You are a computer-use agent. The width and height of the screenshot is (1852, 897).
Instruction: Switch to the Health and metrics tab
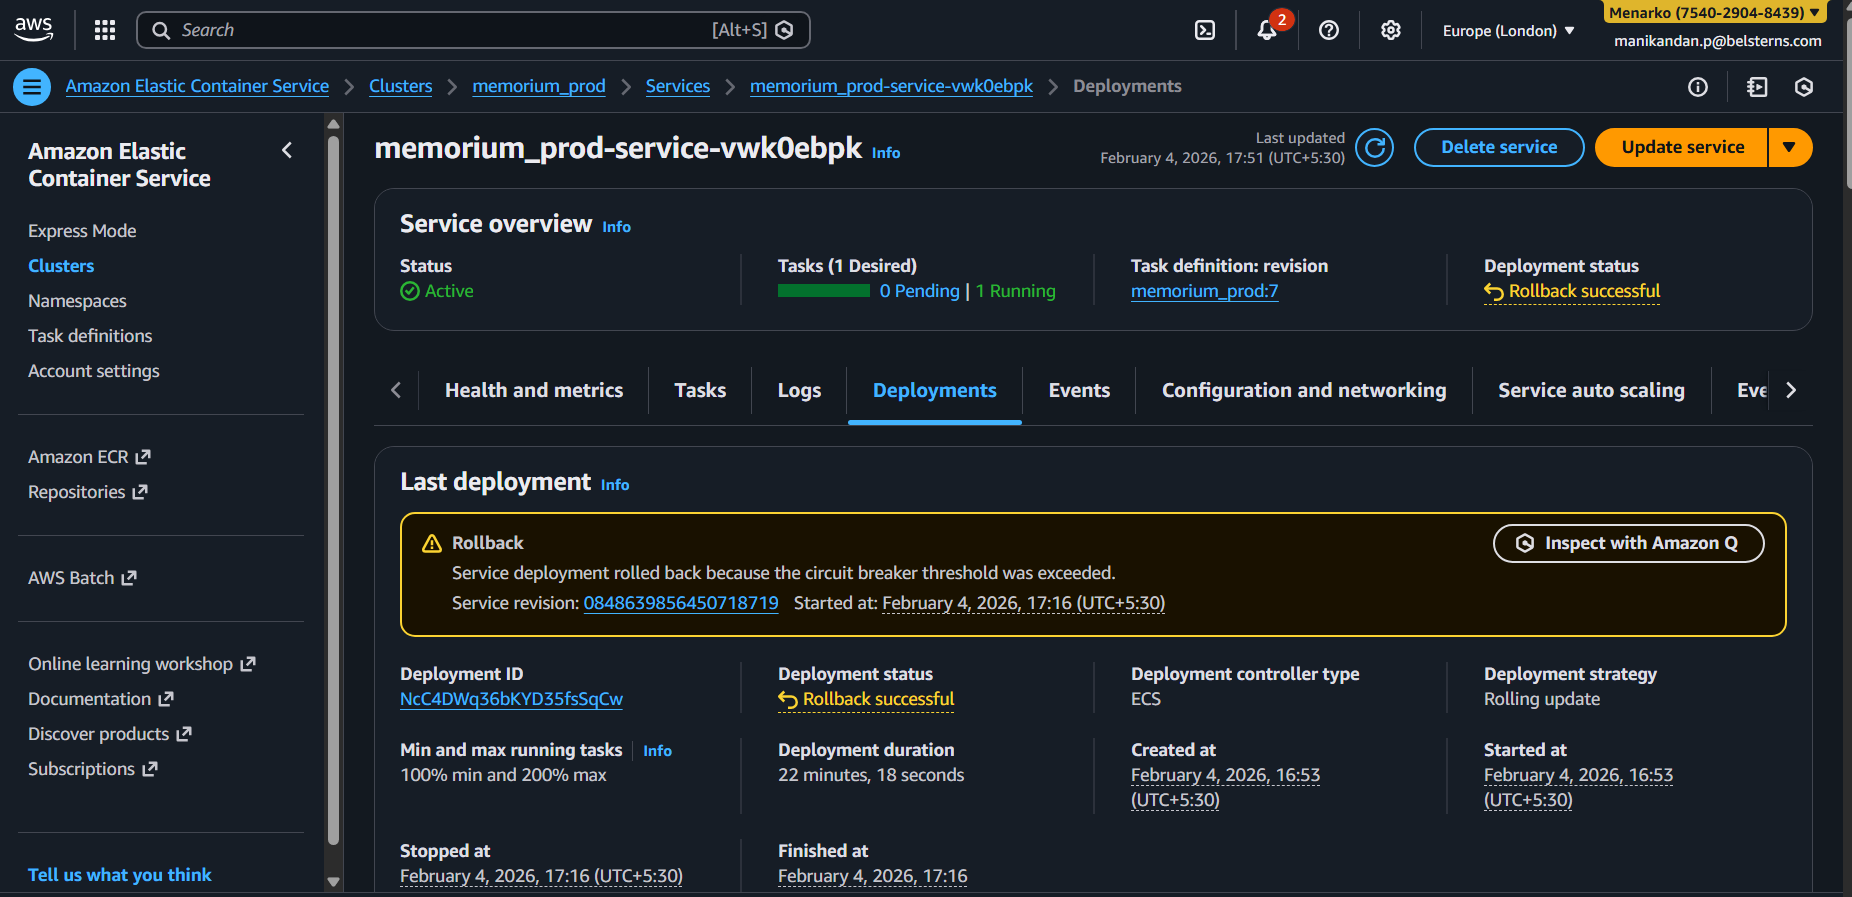pos(533,390)
